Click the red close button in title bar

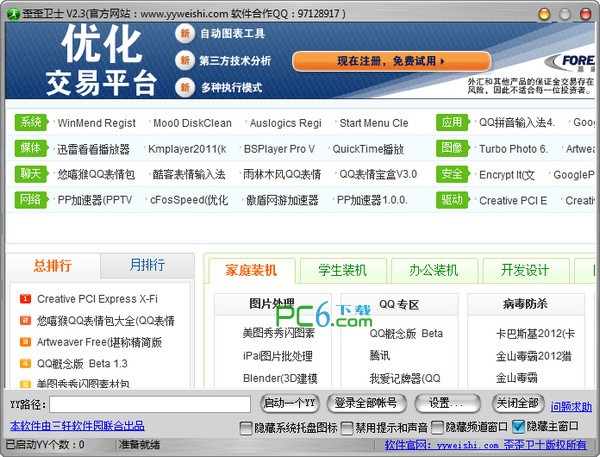[585, 14]
